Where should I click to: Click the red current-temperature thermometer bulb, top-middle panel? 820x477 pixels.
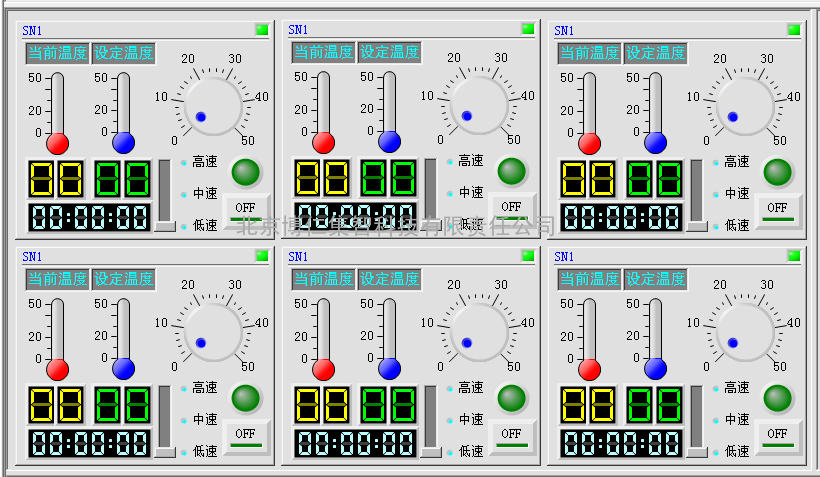(324, 142)
